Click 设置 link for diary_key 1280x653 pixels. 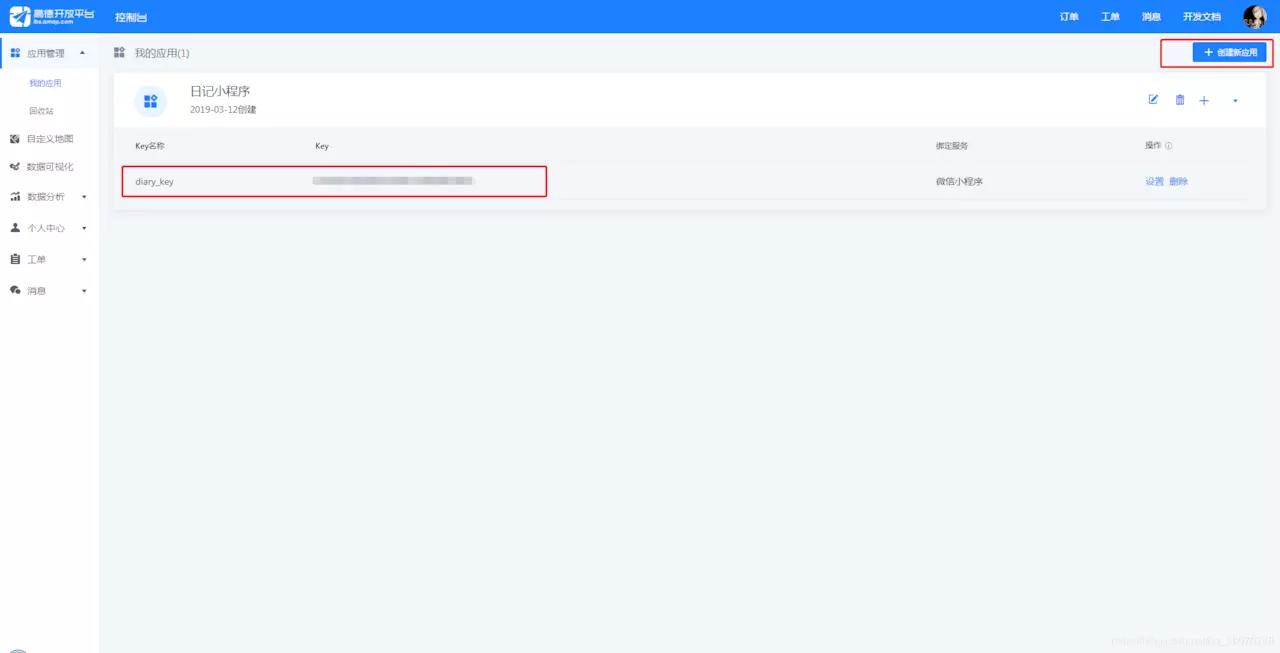(x=1154, y=181)
